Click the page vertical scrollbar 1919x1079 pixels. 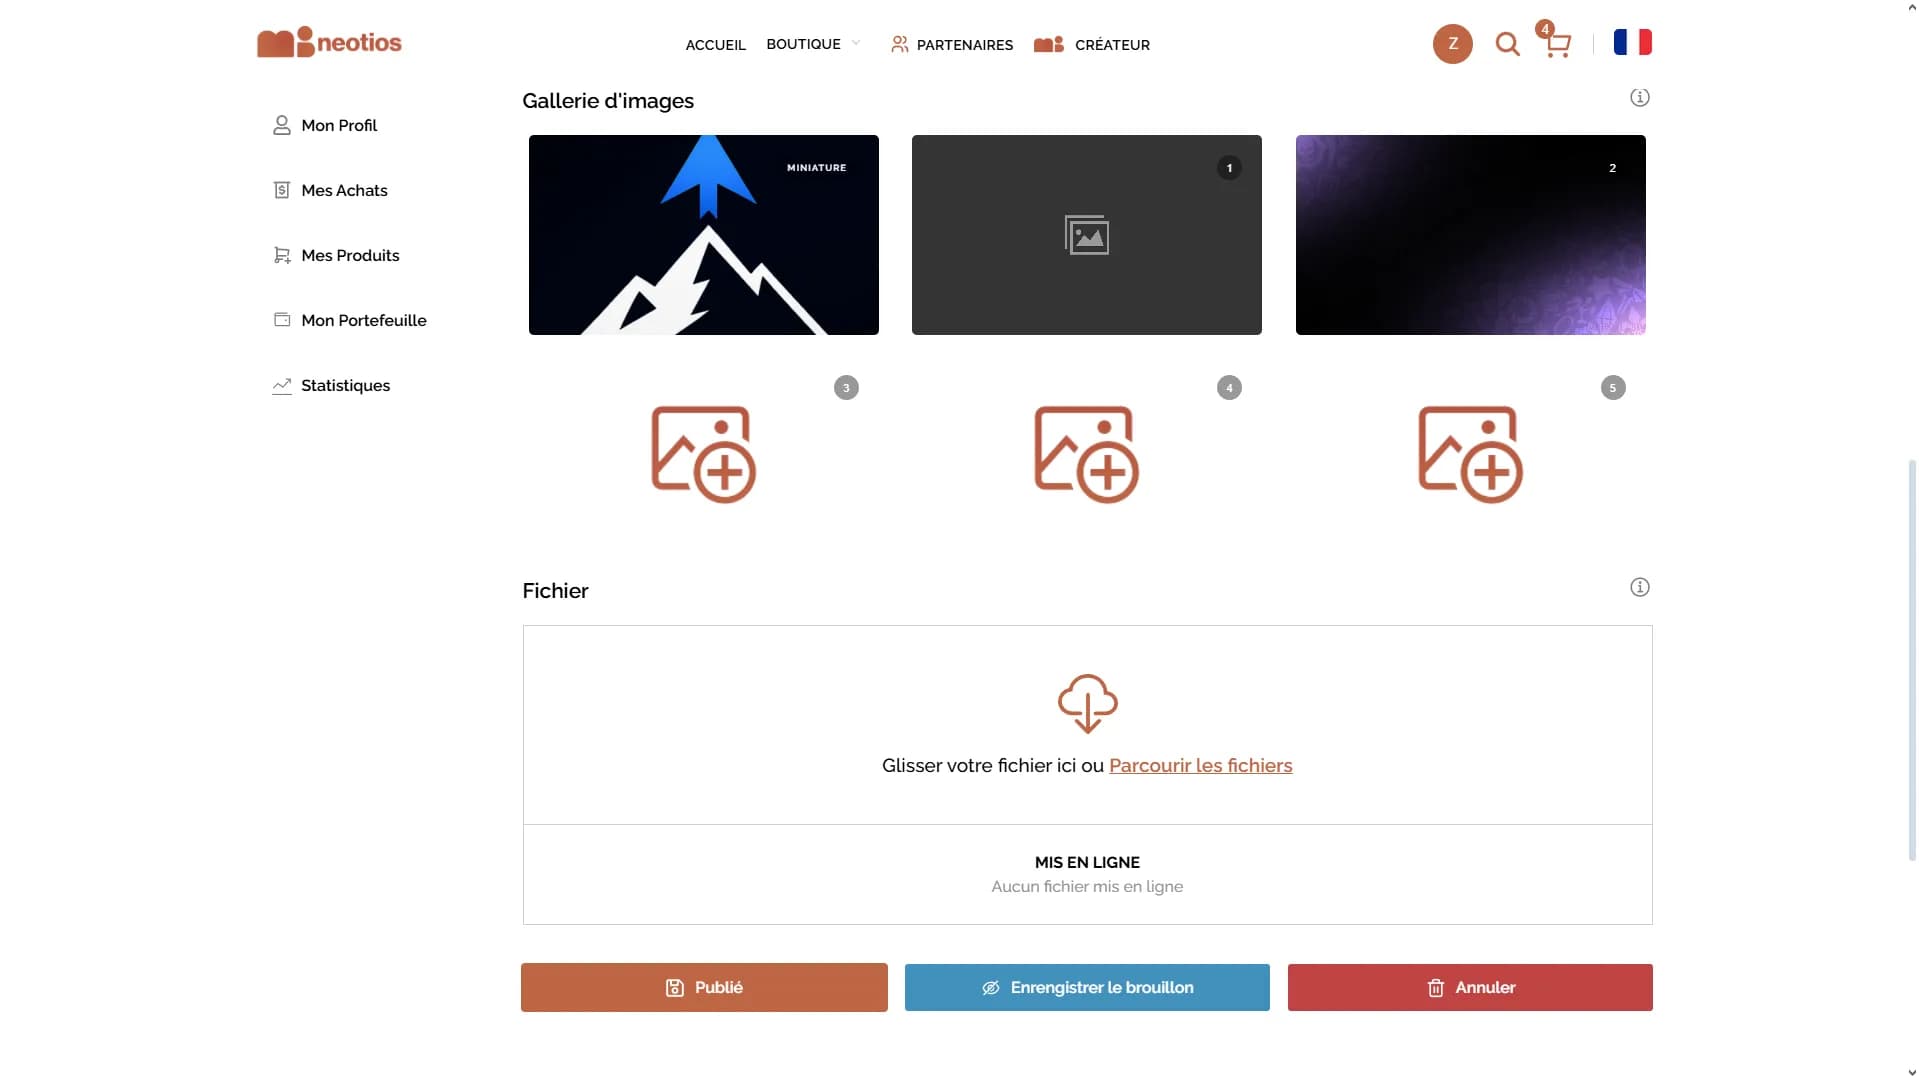point(1912,660)
